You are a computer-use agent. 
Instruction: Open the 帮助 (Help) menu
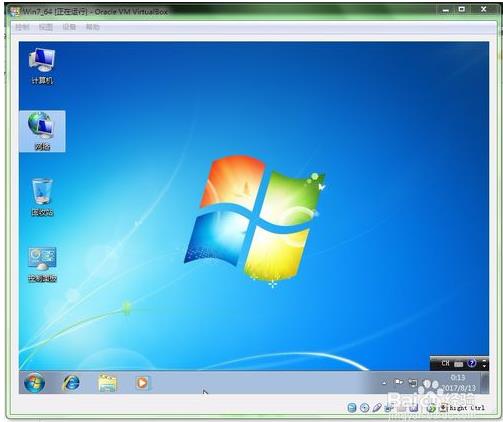92,27
